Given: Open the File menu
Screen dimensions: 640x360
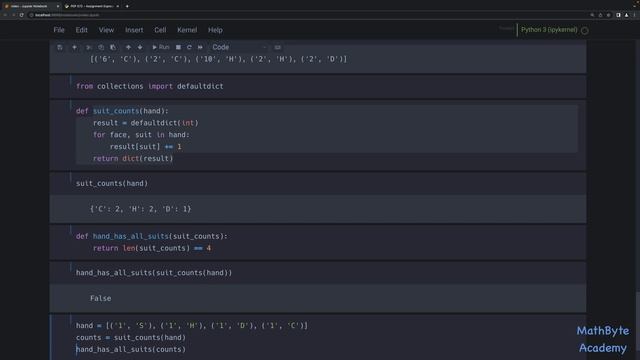Looking at the screenshot, I should [x=59, y=30].
